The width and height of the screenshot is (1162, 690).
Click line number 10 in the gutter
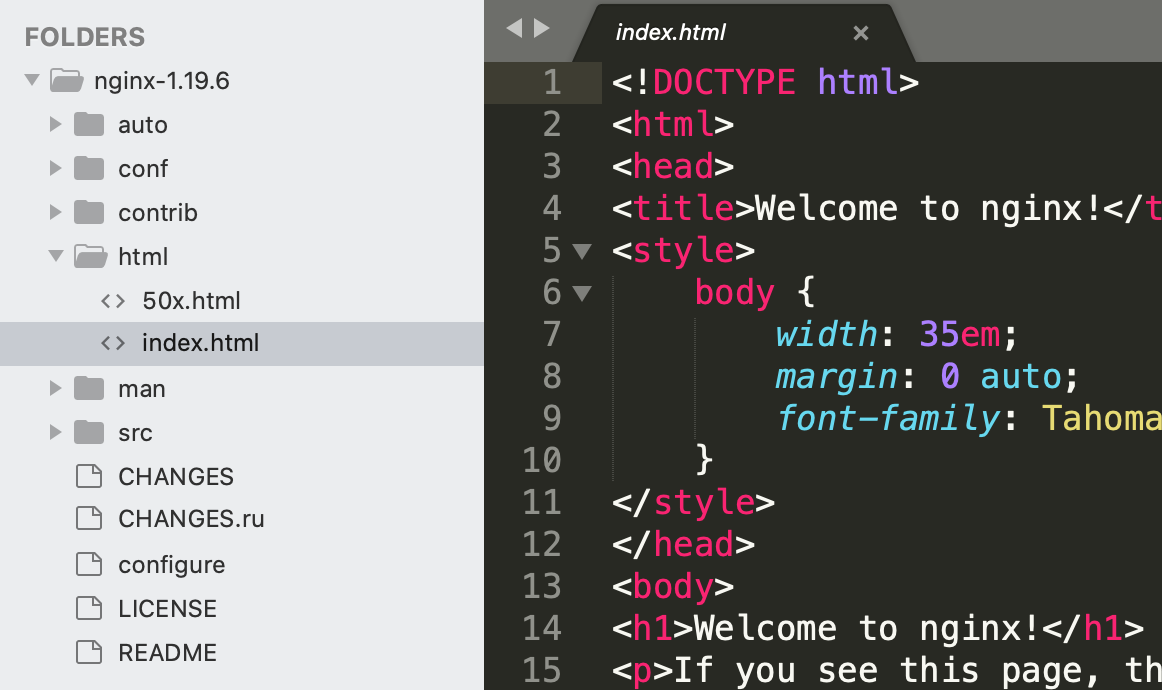click(x=542, y=460)
